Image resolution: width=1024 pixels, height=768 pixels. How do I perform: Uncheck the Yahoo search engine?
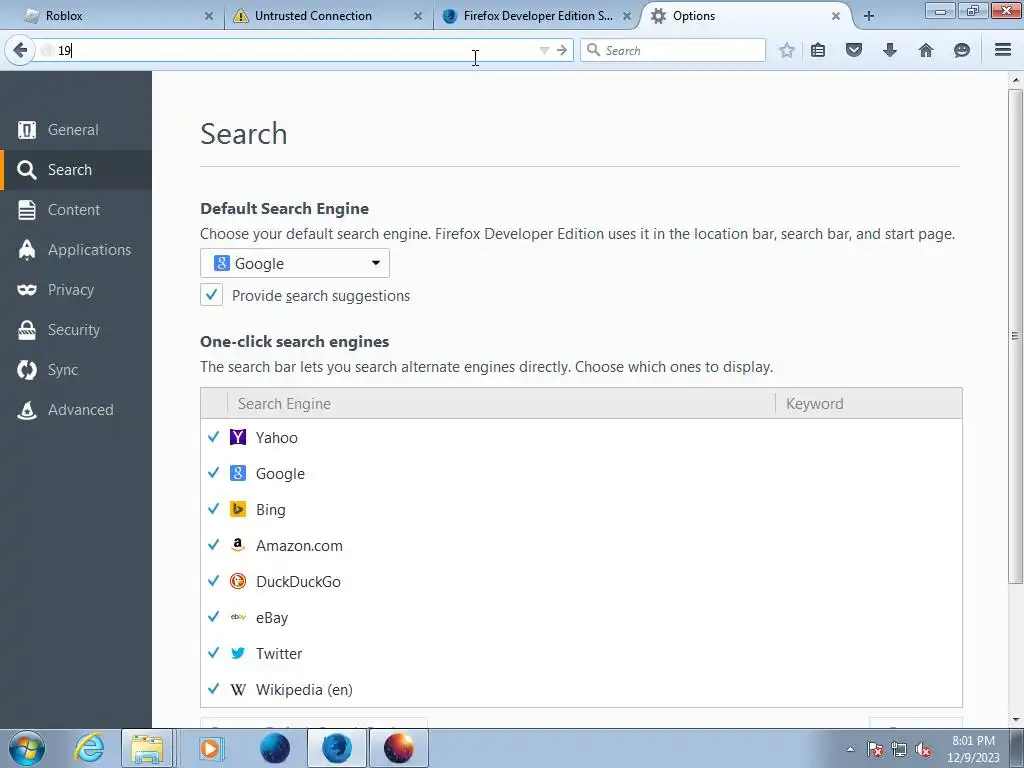point(213,437)
